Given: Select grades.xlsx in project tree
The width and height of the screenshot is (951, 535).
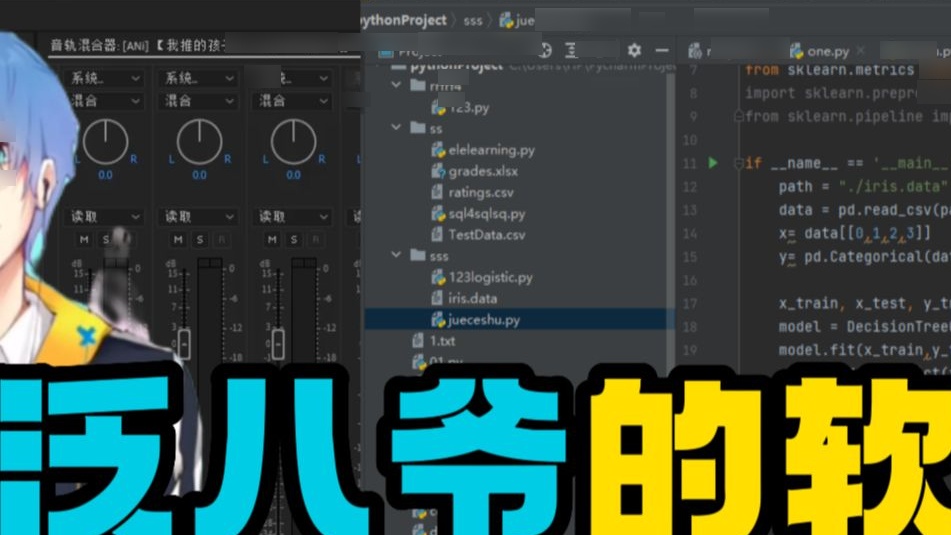Looking at the screenshot, I should 483,171.
